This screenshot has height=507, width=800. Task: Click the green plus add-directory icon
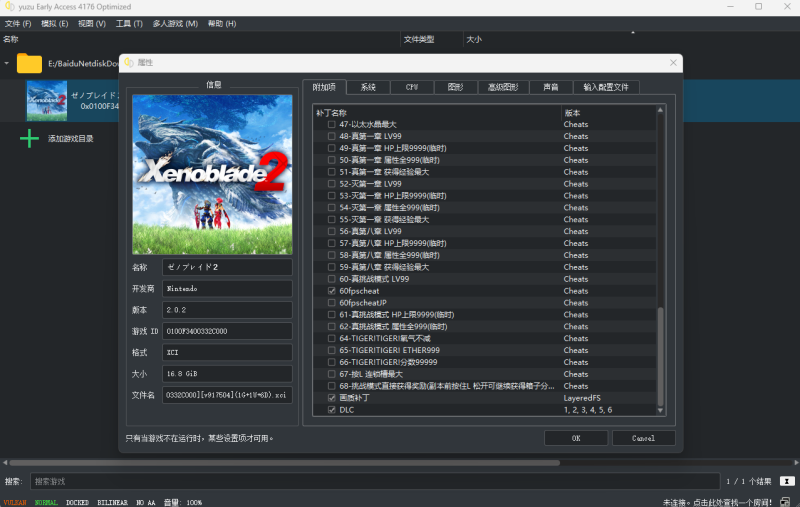29,138
